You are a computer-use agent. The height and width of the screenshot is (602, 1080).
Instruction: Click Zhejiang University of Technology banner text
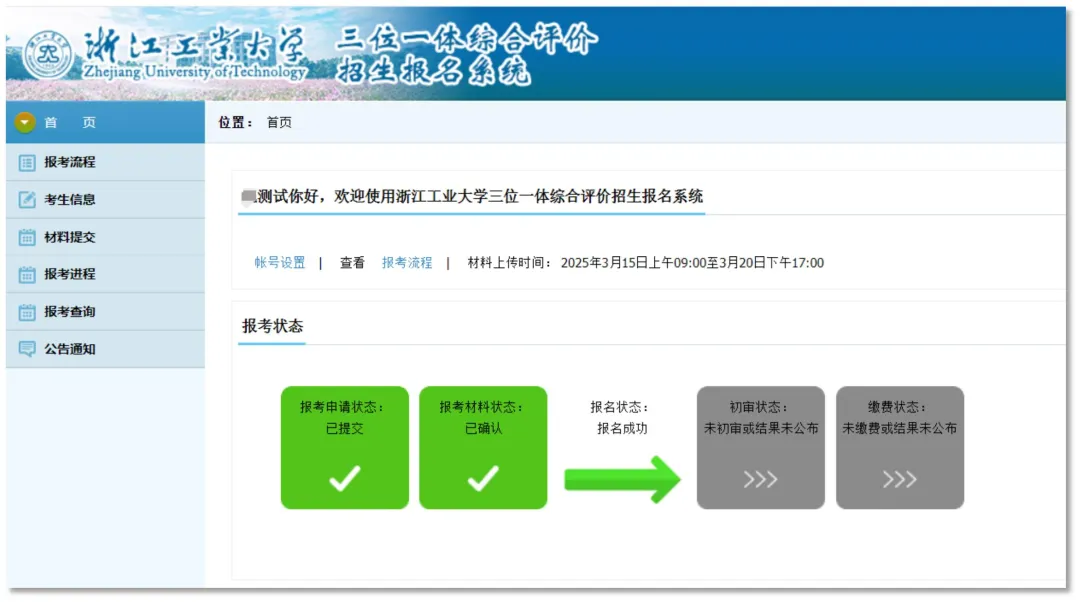tap(194, 72)
